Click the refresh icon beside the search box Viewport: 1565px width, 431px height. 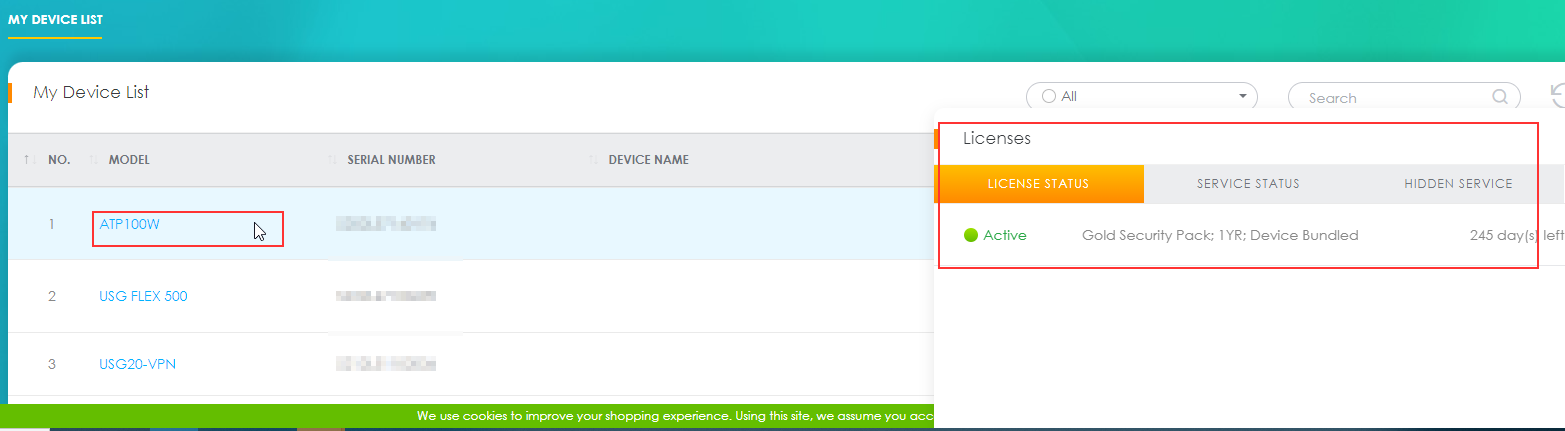[1557, 96]
